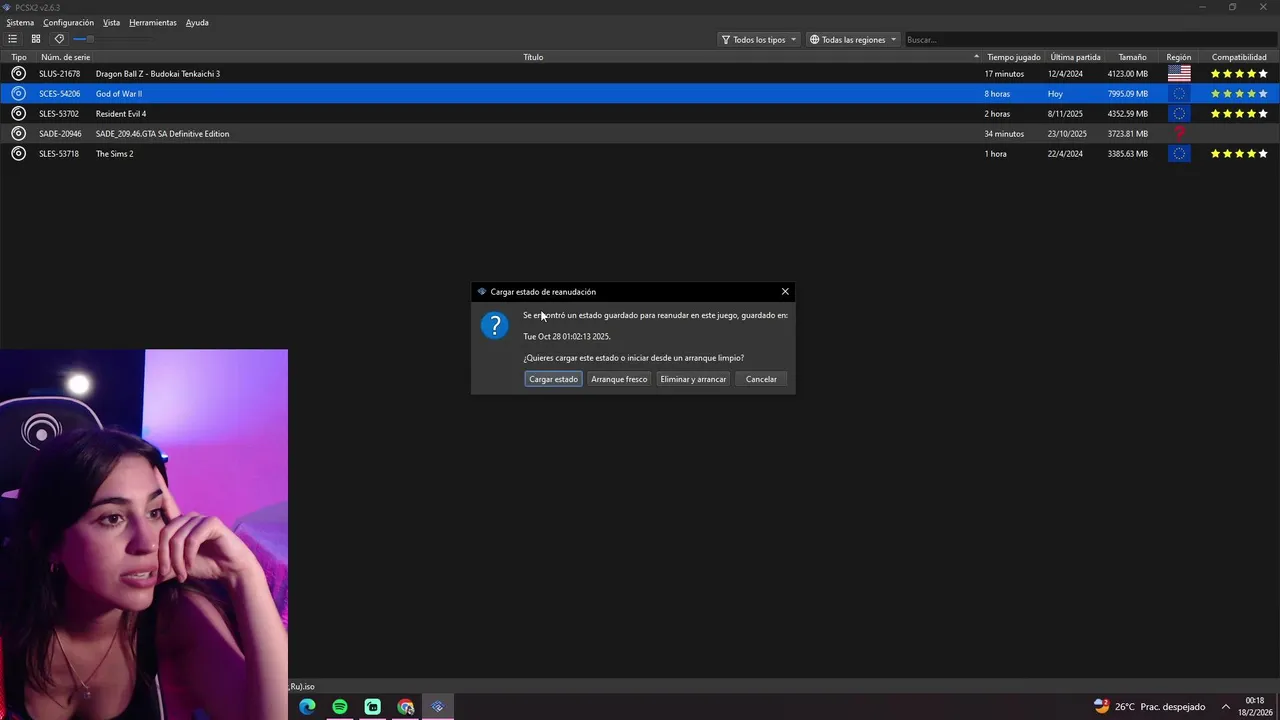Screen dimensions: 1280x720
Task: Sort by Última partida column header
Action: point(1075,57)
